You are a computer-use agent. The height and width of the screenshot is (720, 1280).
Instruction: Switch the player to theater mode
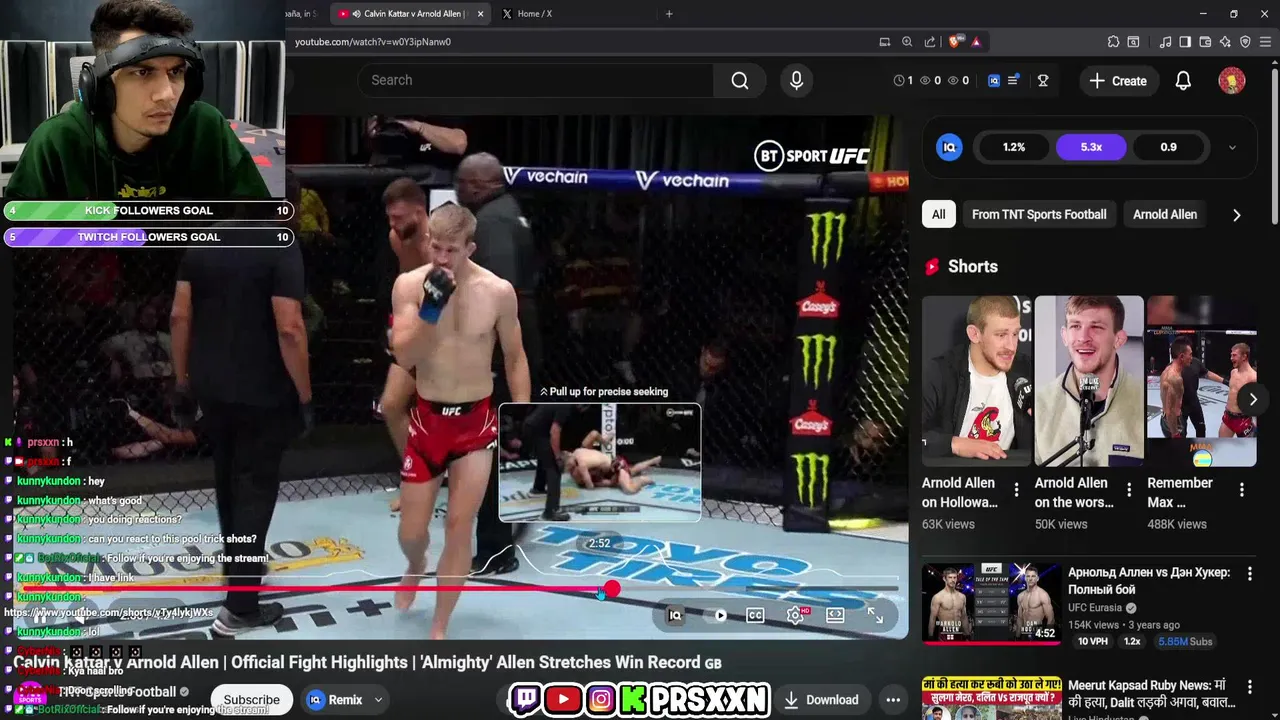[x=835, y=615]
